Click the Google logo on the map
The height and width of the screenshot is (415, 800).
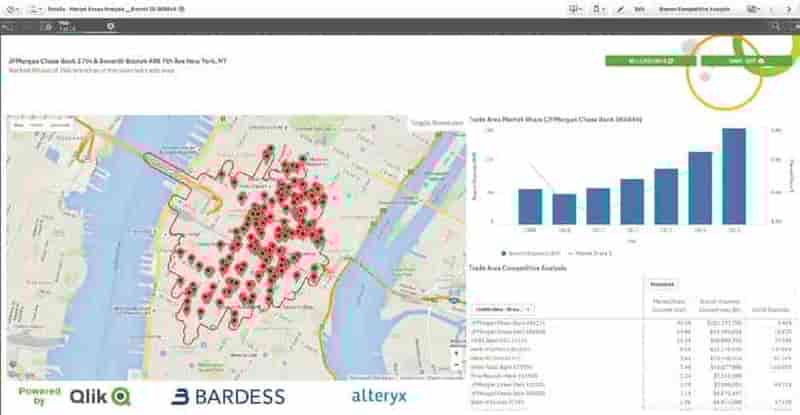click(x=20, y=375)
